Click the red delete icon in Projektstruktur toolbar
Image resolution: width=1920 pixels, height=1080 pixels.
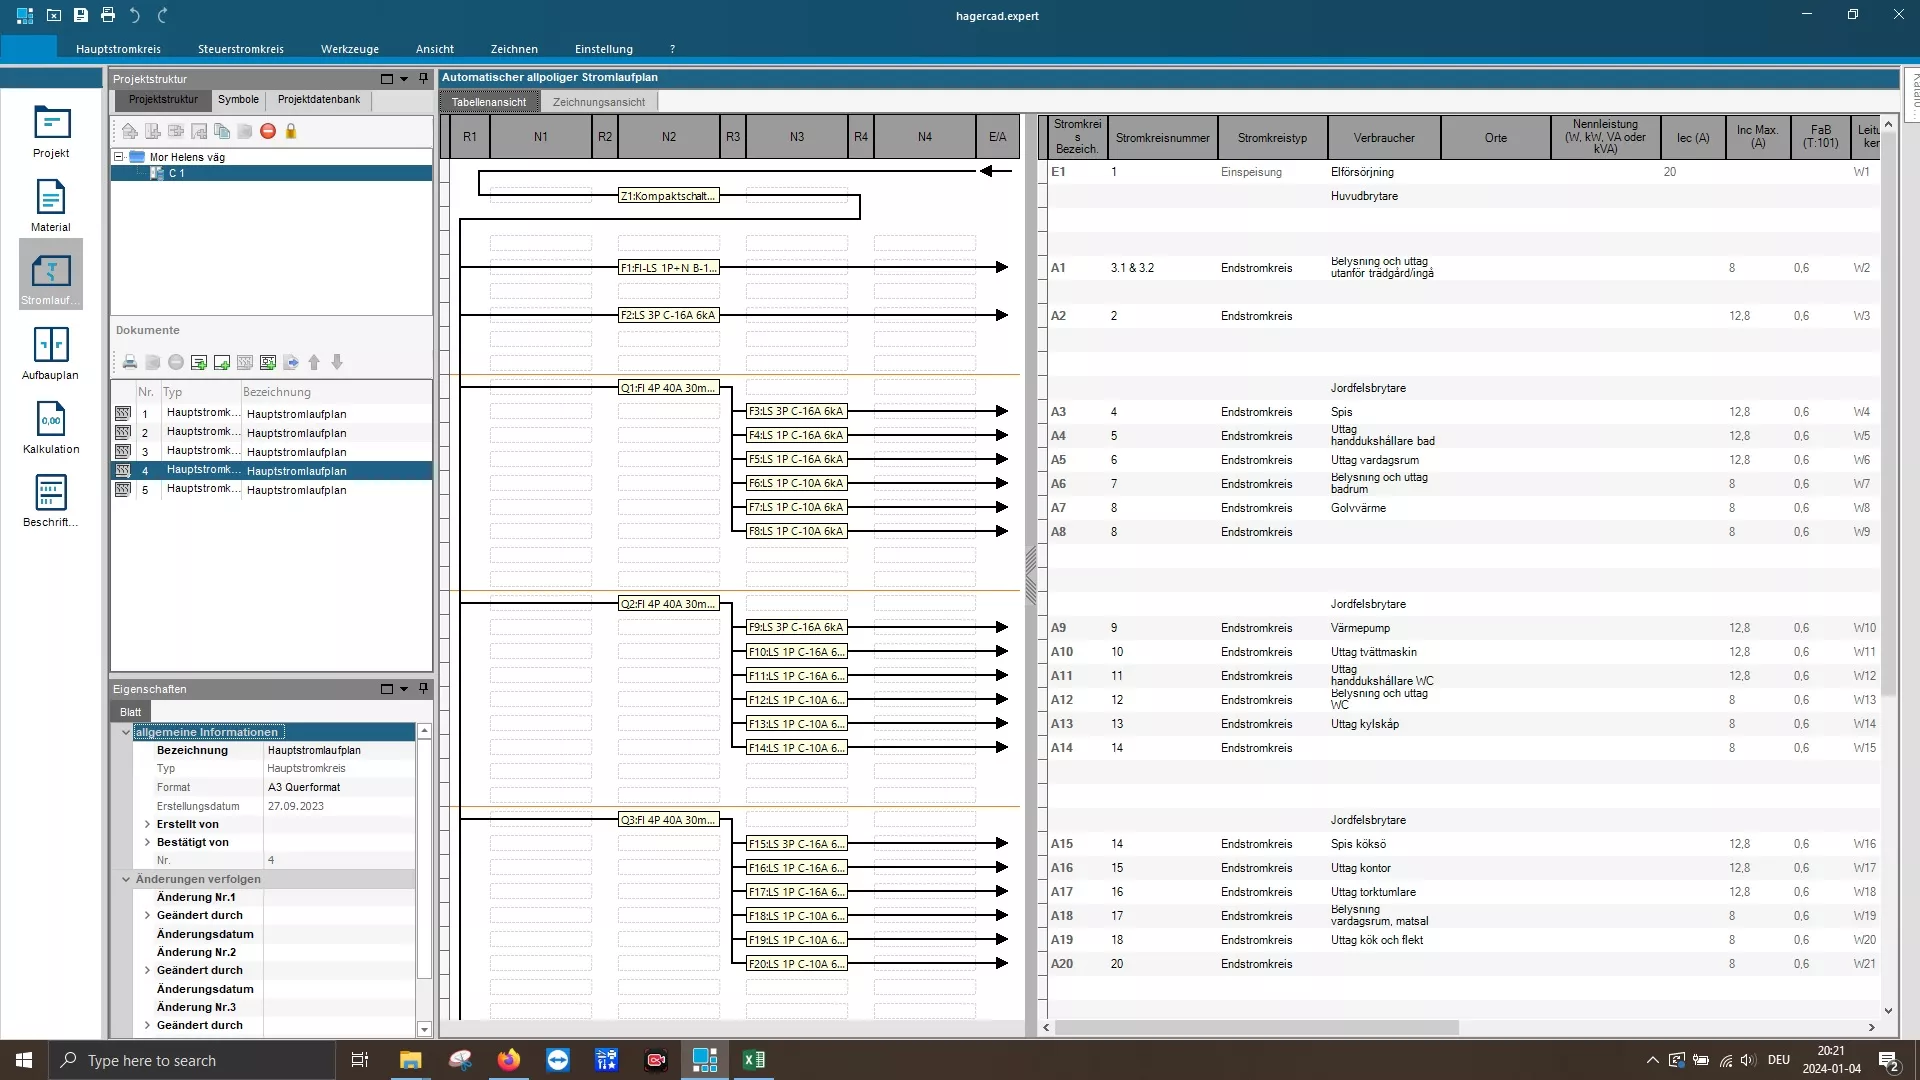pos(268,131)
